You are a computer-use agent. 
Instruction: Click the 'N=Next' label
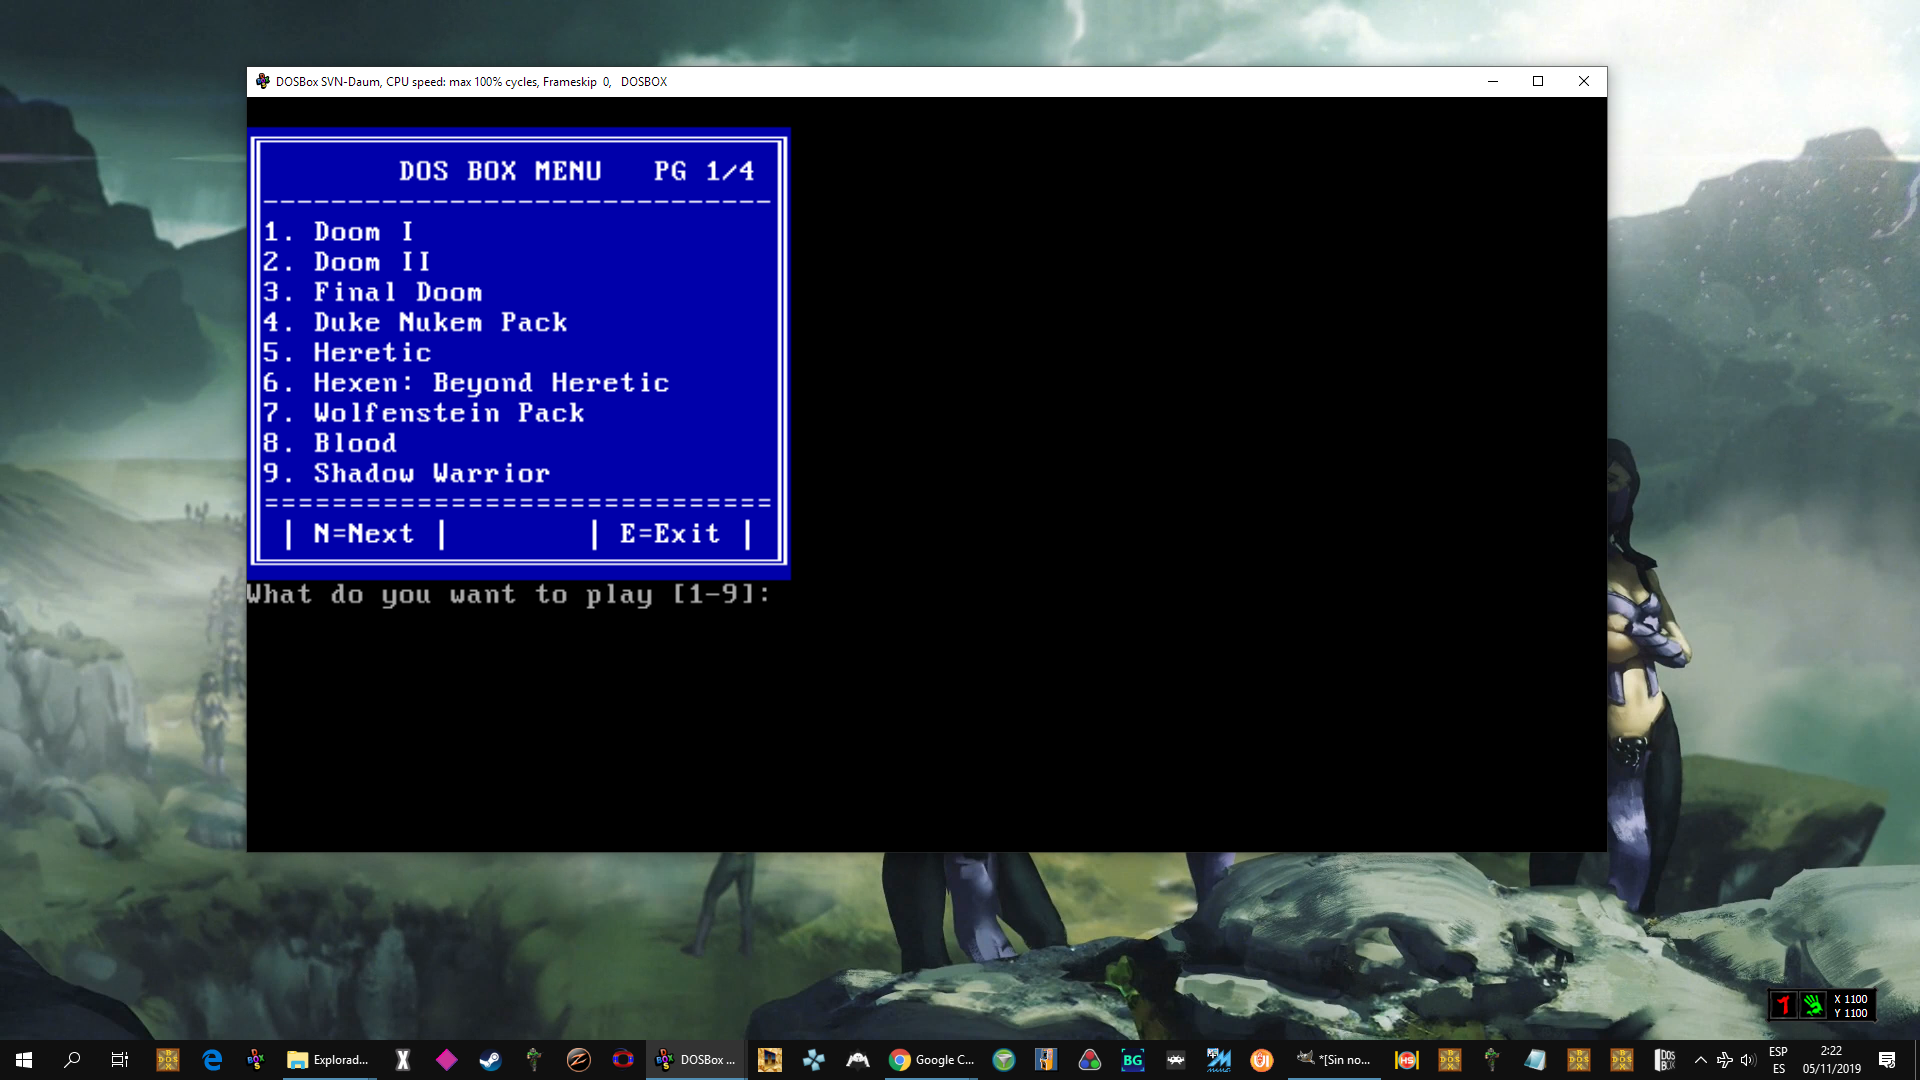pyautogui.click(x=364, y=534)
